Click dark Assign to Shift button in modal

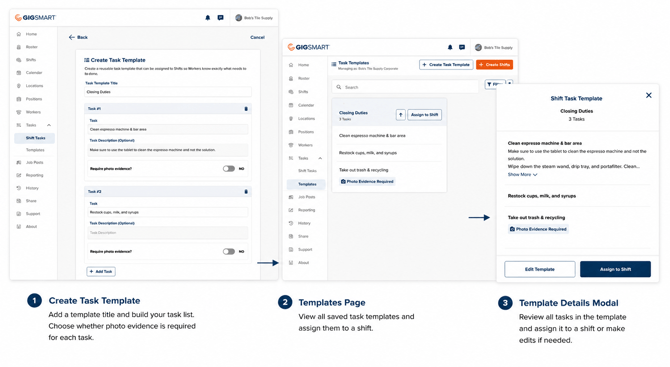615,269
